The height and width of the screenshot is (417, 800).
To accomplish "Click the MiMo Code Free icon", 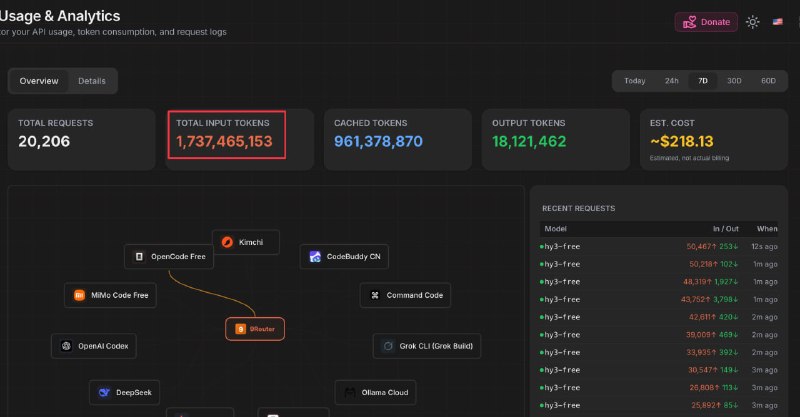I will (79, 295).
